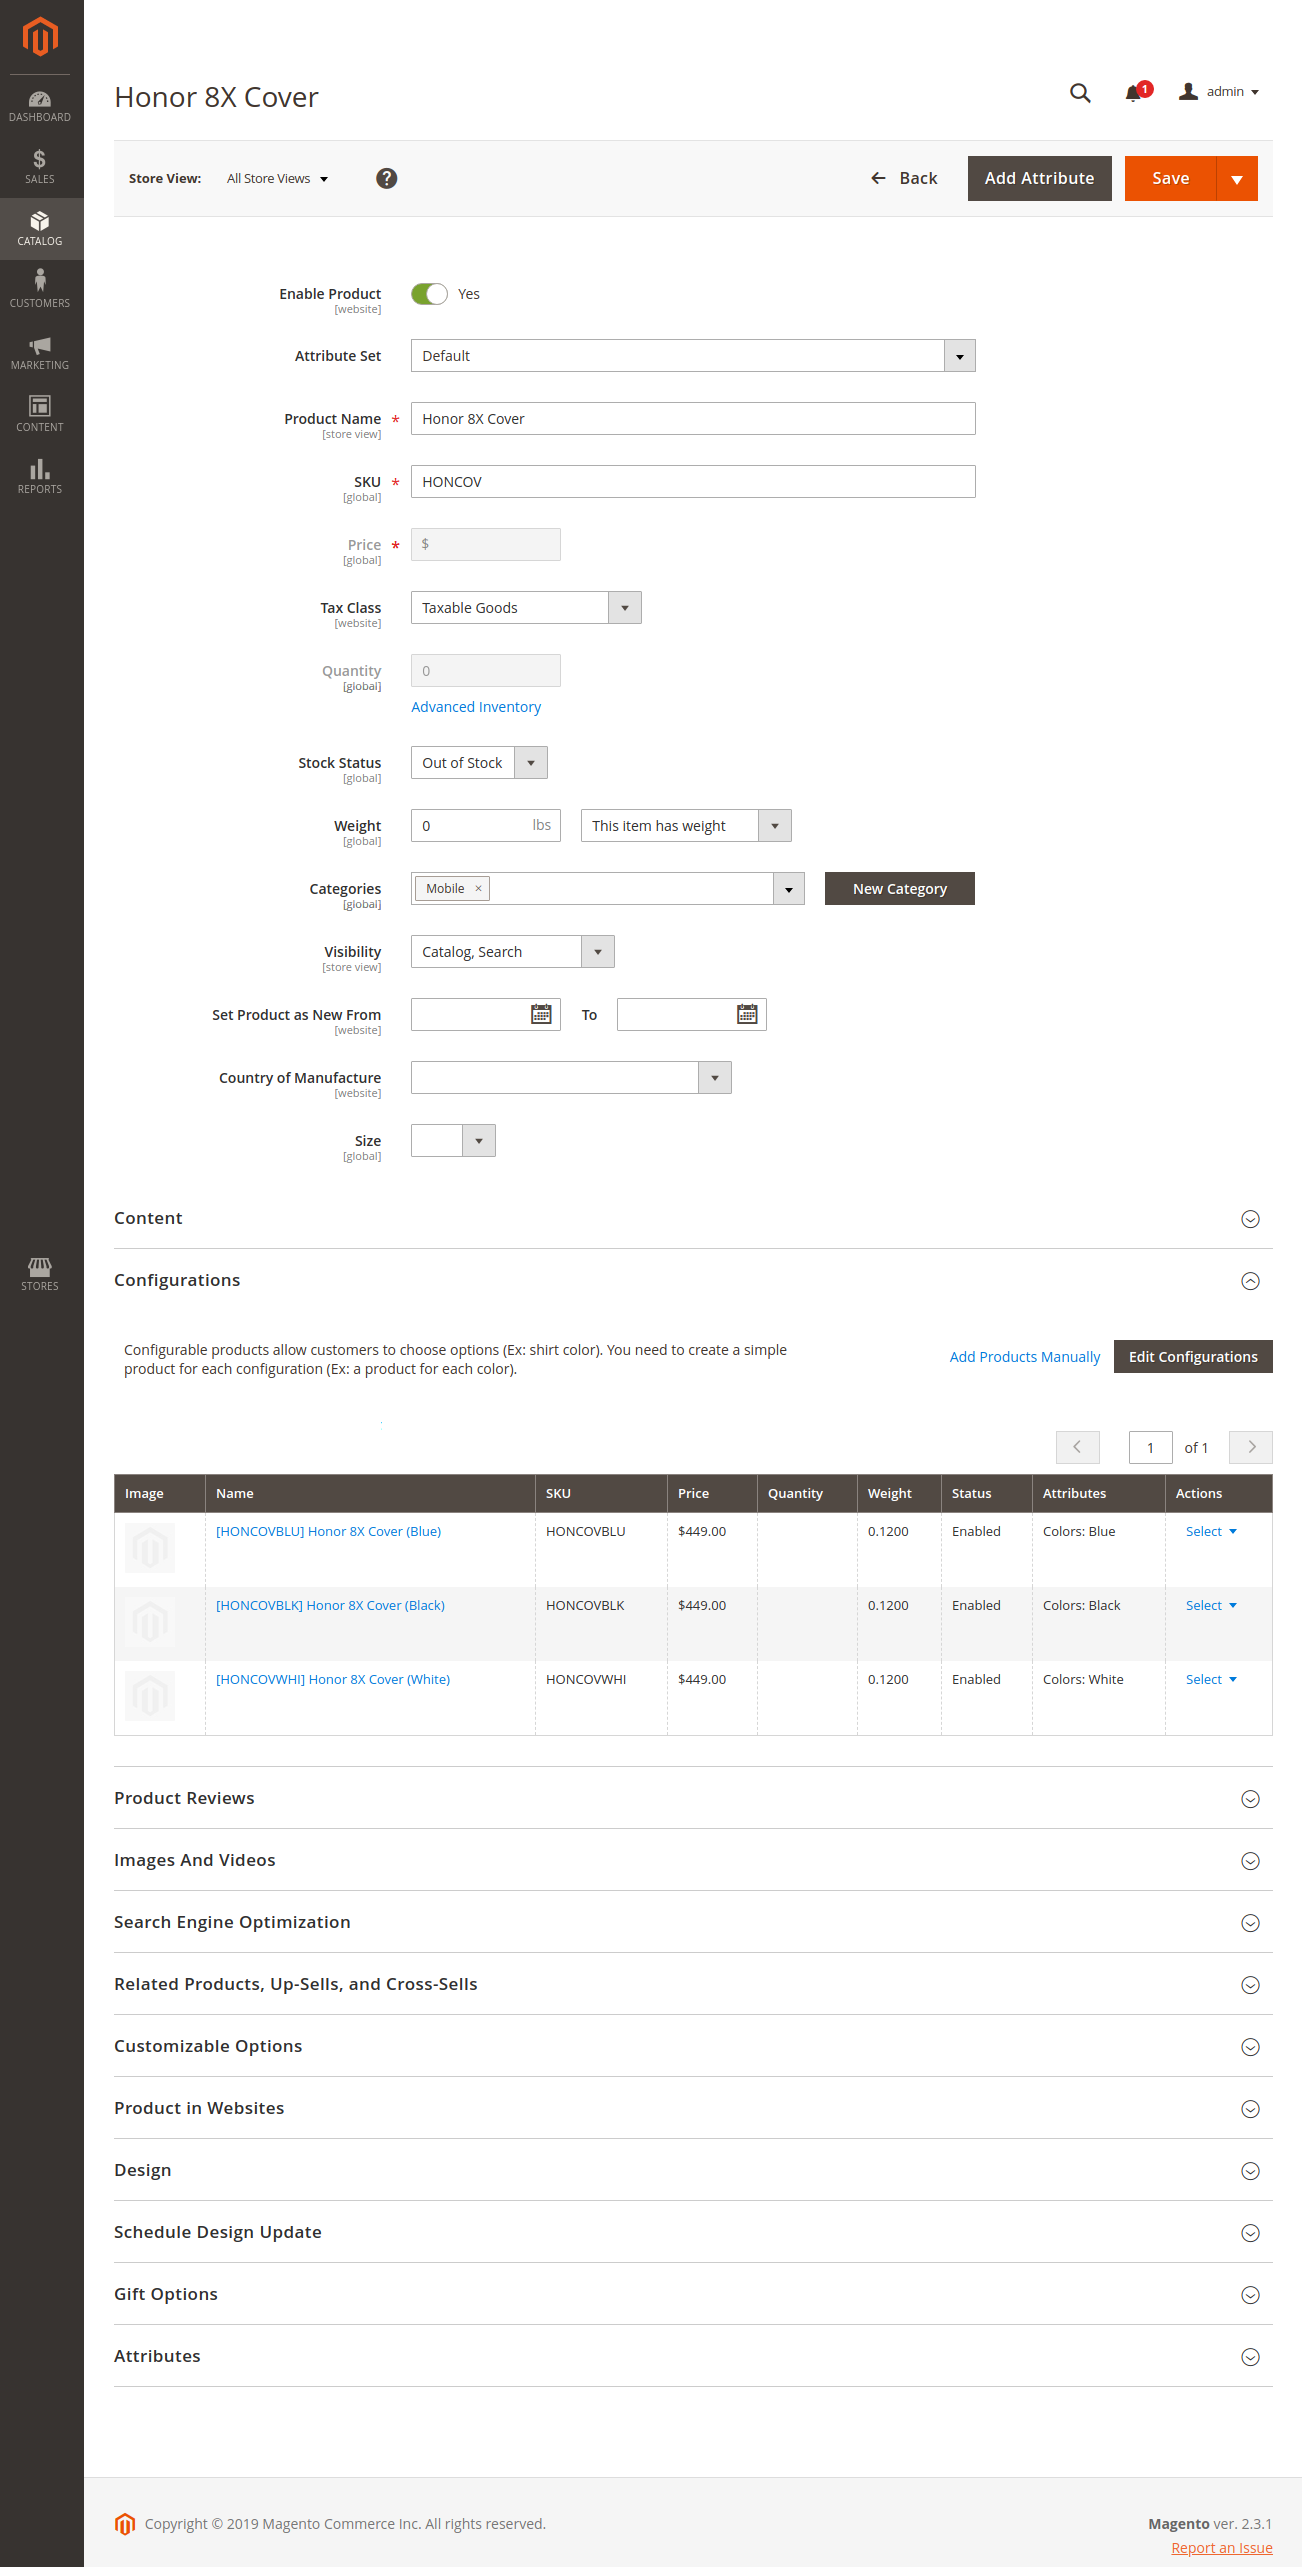Remove the Mobile category tag
The height and width of the screenshot is (2567, 1302).
pos(478,889)
